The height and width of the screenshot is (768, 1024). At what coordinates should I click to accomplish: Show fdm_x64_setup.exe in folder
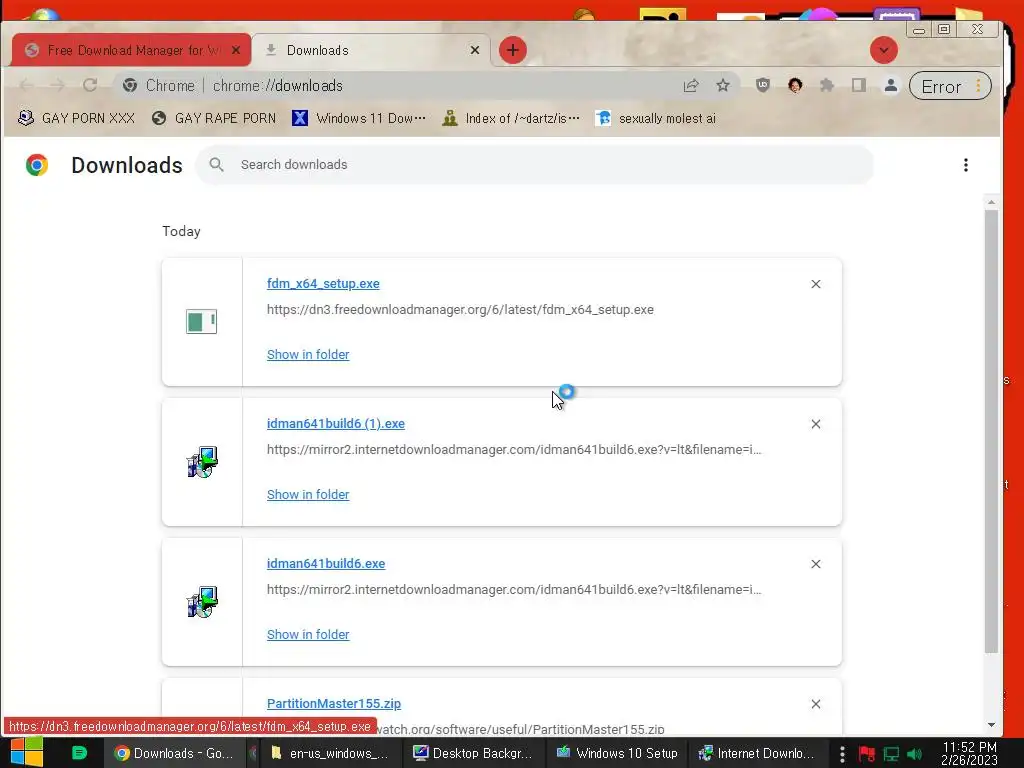308,355
